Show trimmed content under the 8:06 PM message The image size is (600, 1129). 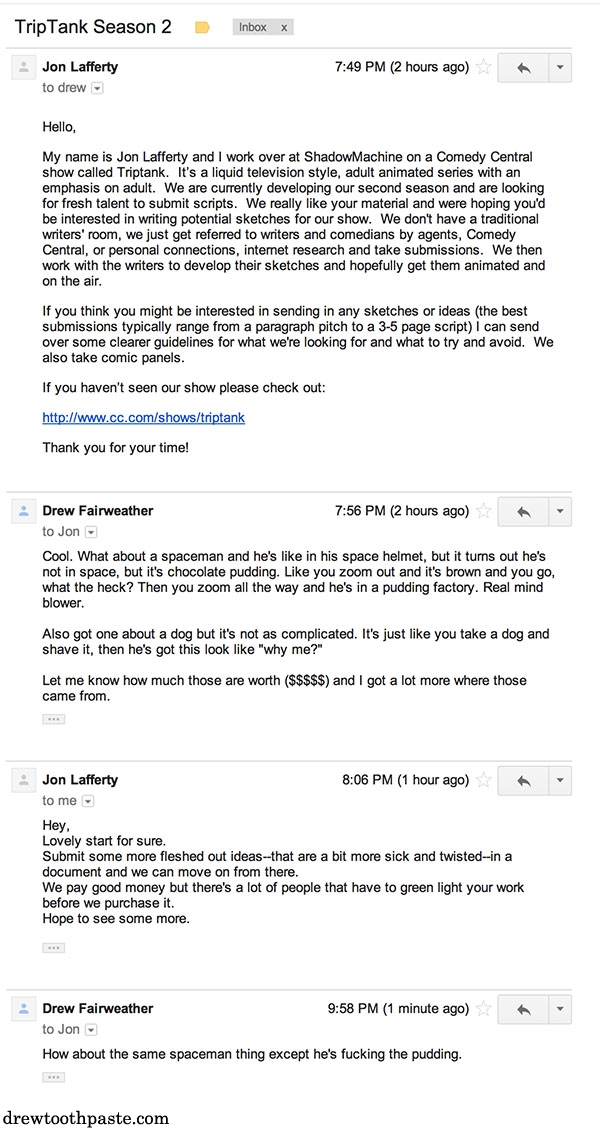point(53,948)
